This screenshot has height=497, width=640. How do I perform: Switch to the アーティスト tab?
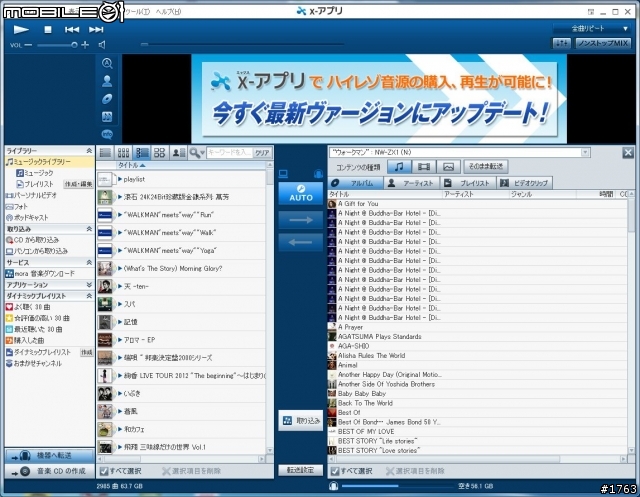point(411,183)
